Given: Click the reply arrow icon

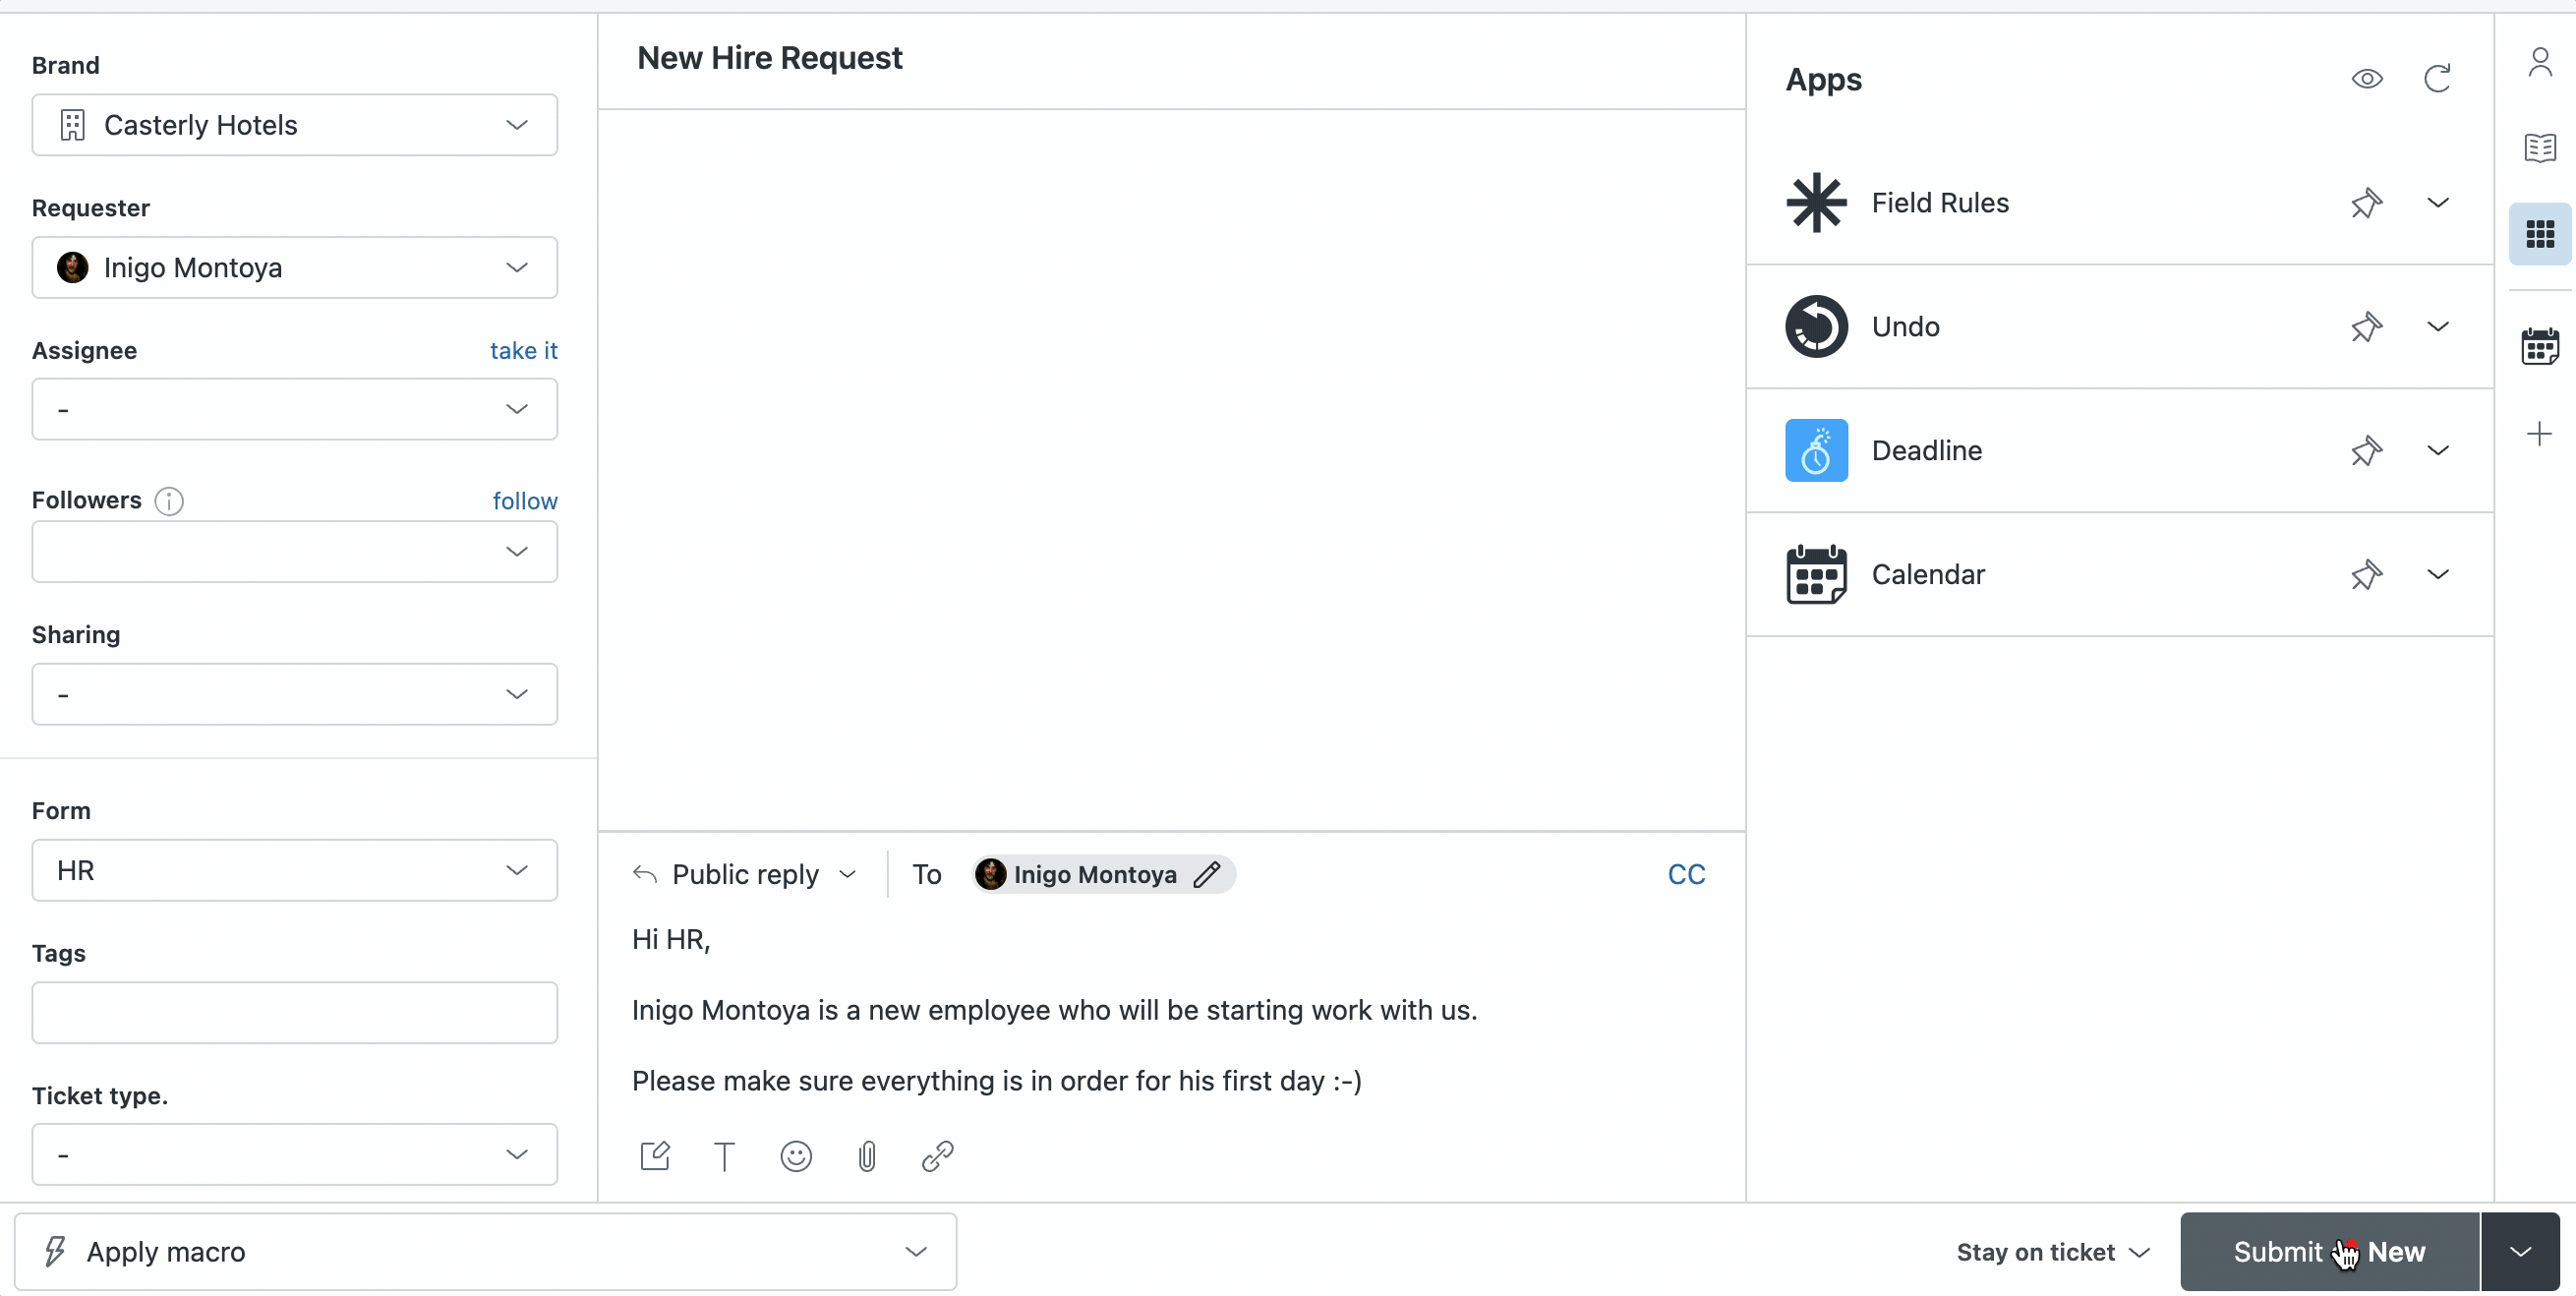Looking at the screenshot, I should pyautogui.click(x=645, y=875).
